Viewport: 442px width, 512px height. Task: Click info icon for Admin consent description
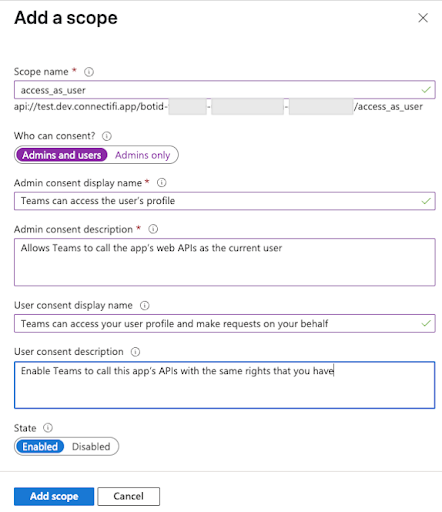click(153, 229)
